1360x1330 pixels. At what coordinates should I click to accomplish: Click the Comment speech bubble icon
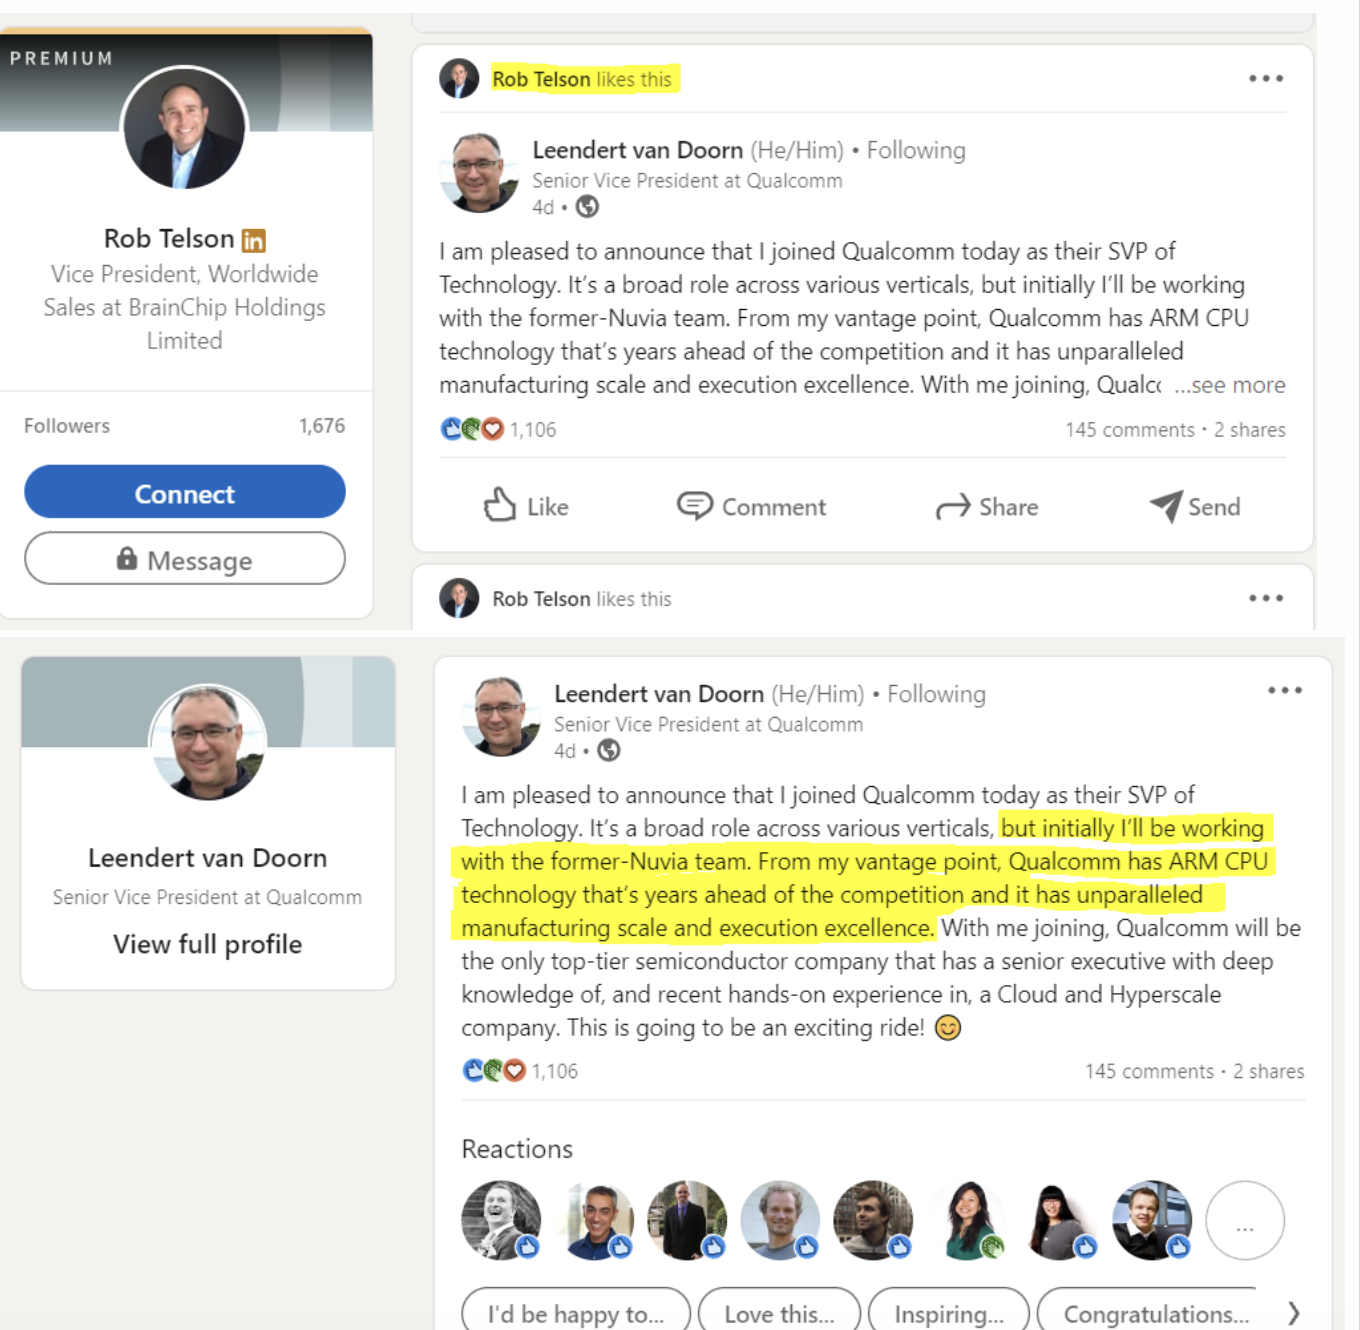(x=694, y=505)
